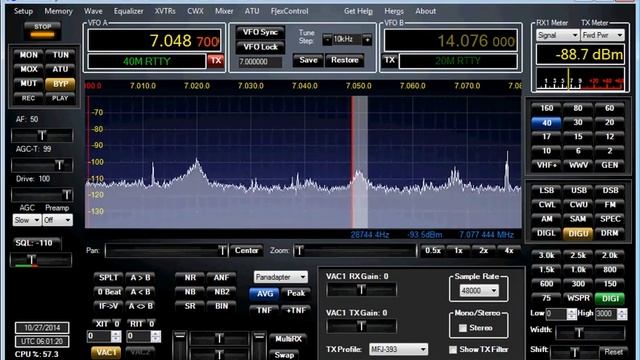Set zoom to 4x
The image size is (640, 360).
[x=509, y=251]
